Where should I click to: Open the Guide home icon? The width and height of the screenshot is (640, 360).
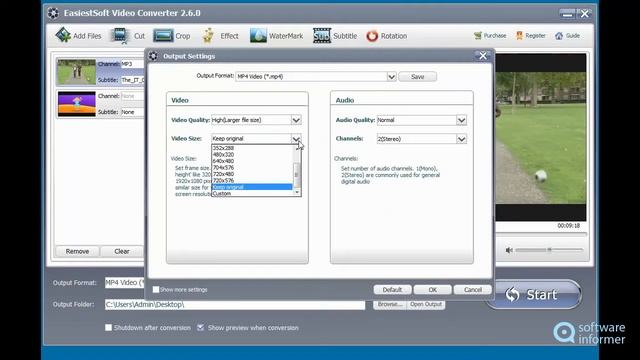559,36
